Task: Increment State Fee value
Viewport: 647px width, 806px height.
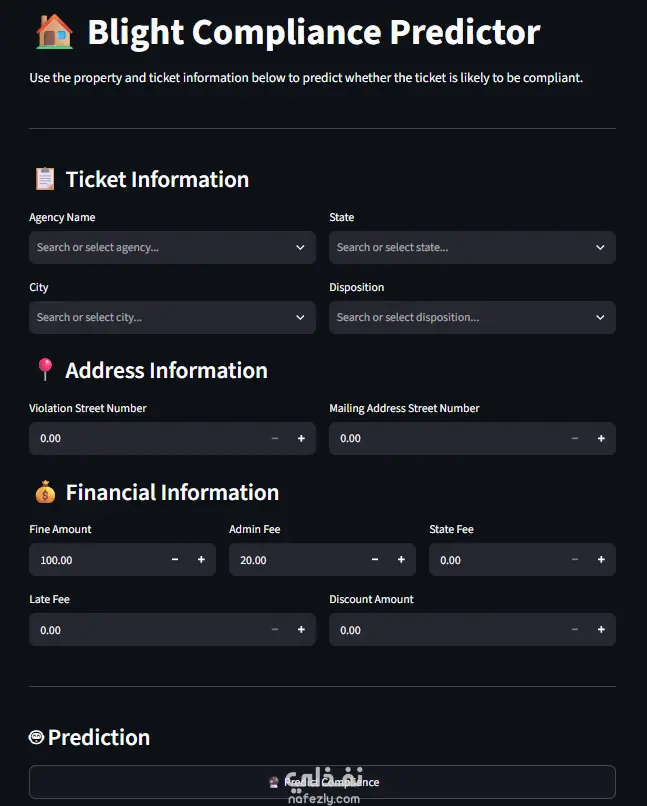Action: [601, 560]
